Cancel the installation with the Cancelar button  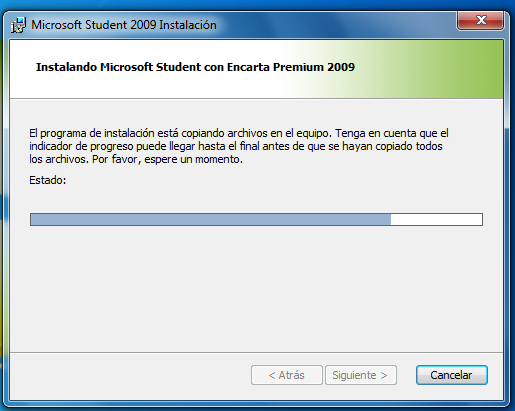point(452,375)
